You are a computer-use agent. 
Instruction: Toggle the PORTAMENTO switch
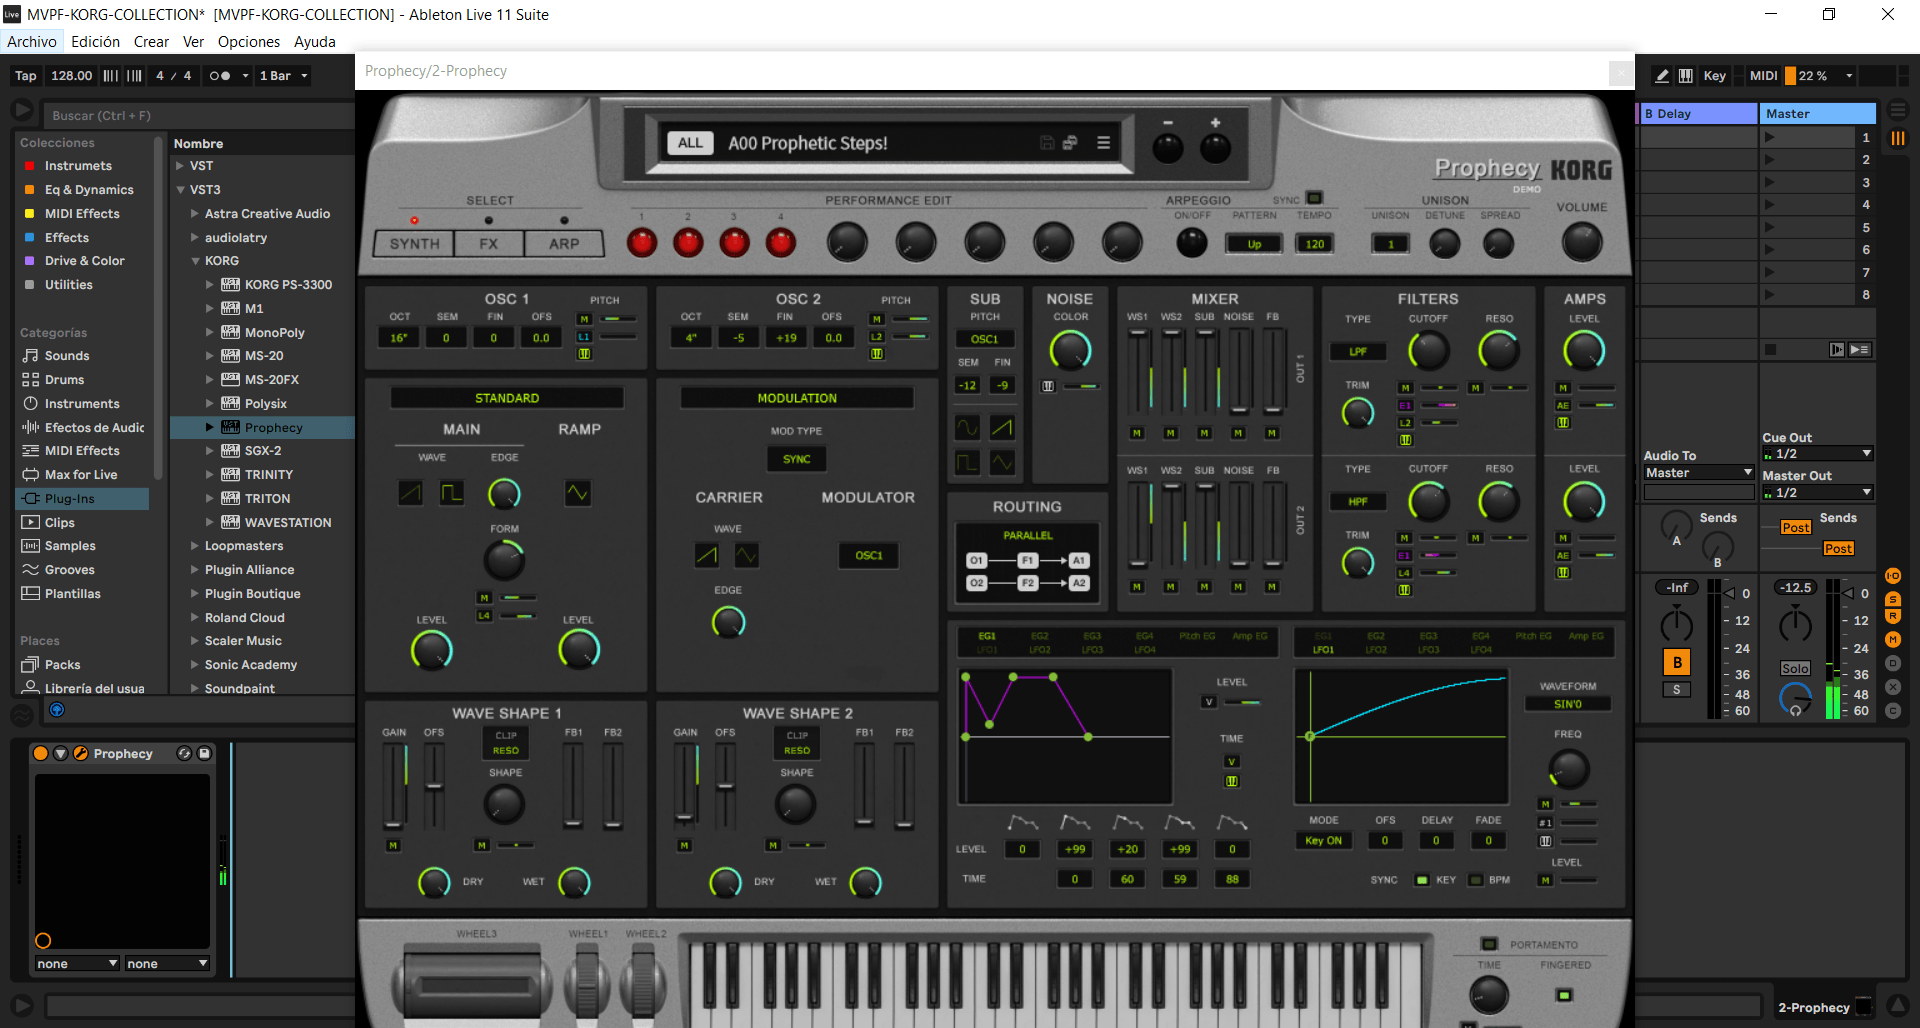click(x=1489, y=944)
